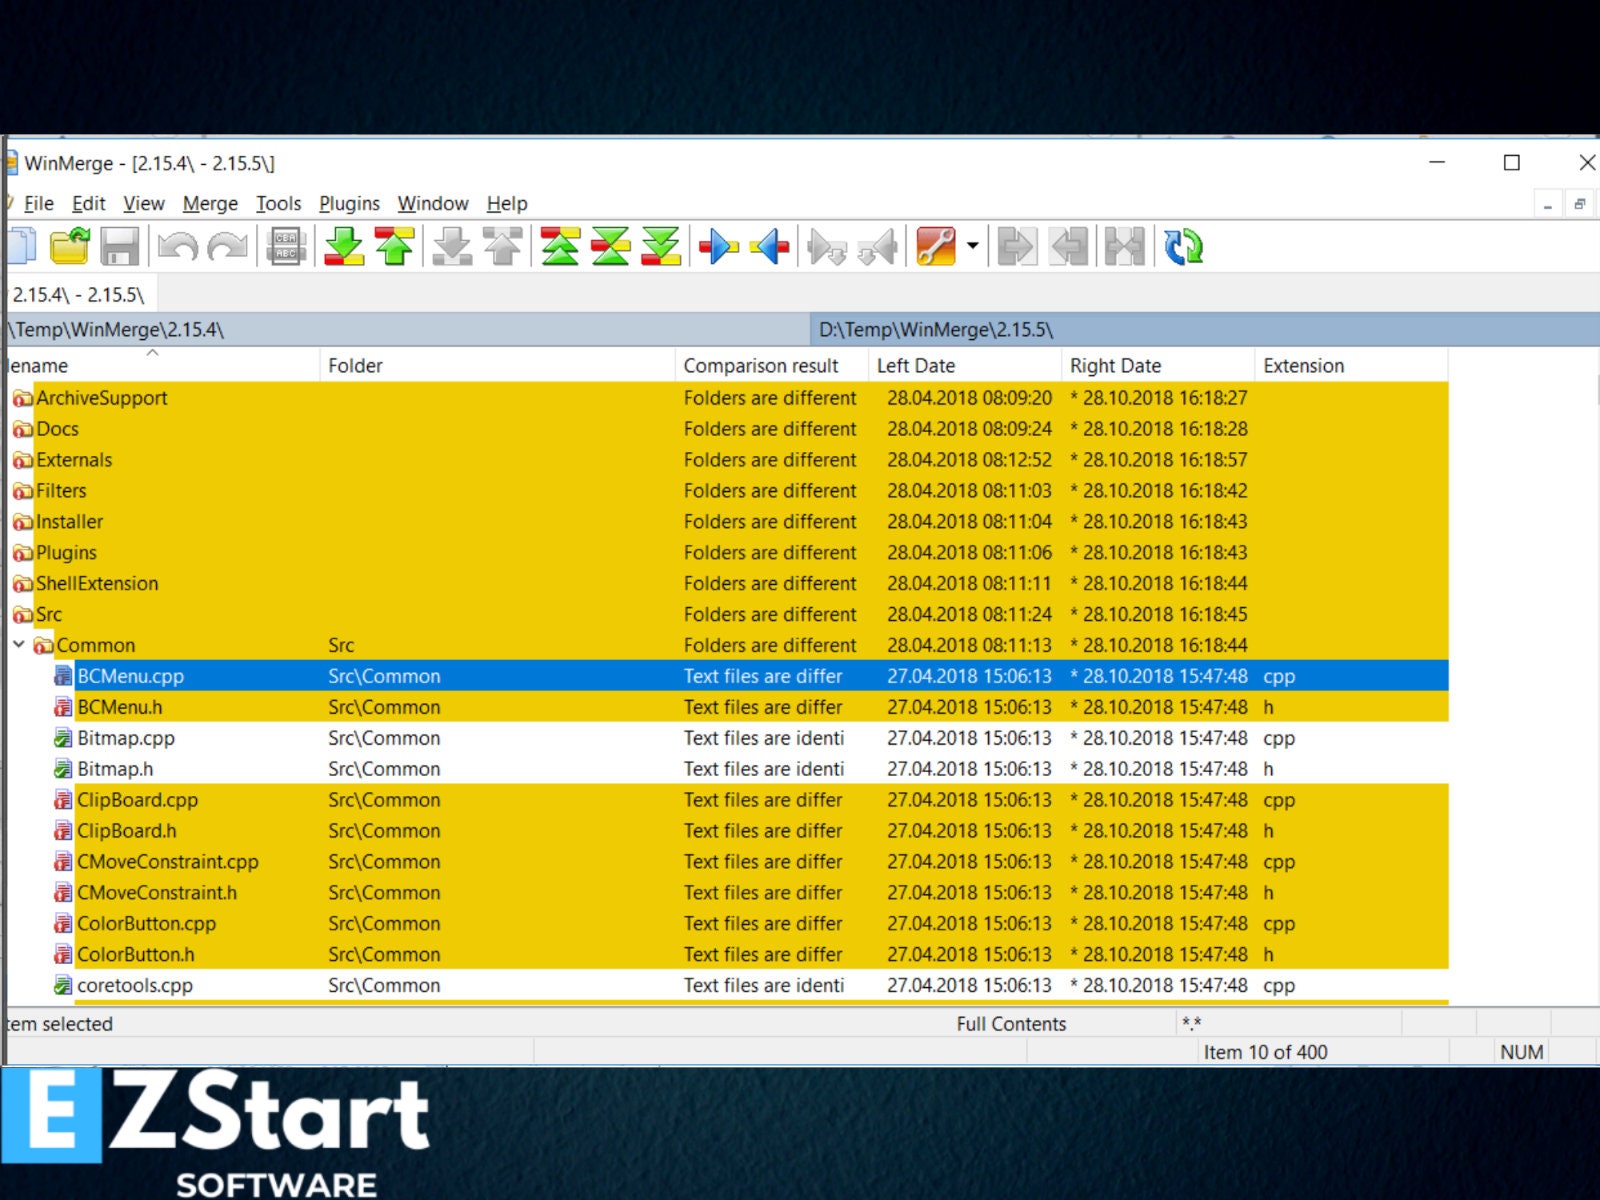Open the Plugins menu

[349, 203]
